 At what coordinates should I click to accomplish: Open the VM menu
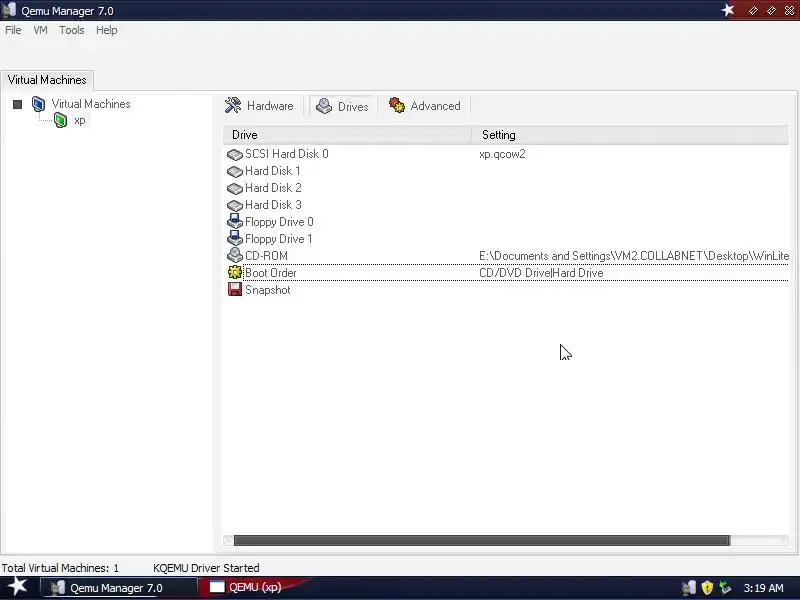(40, 30)
